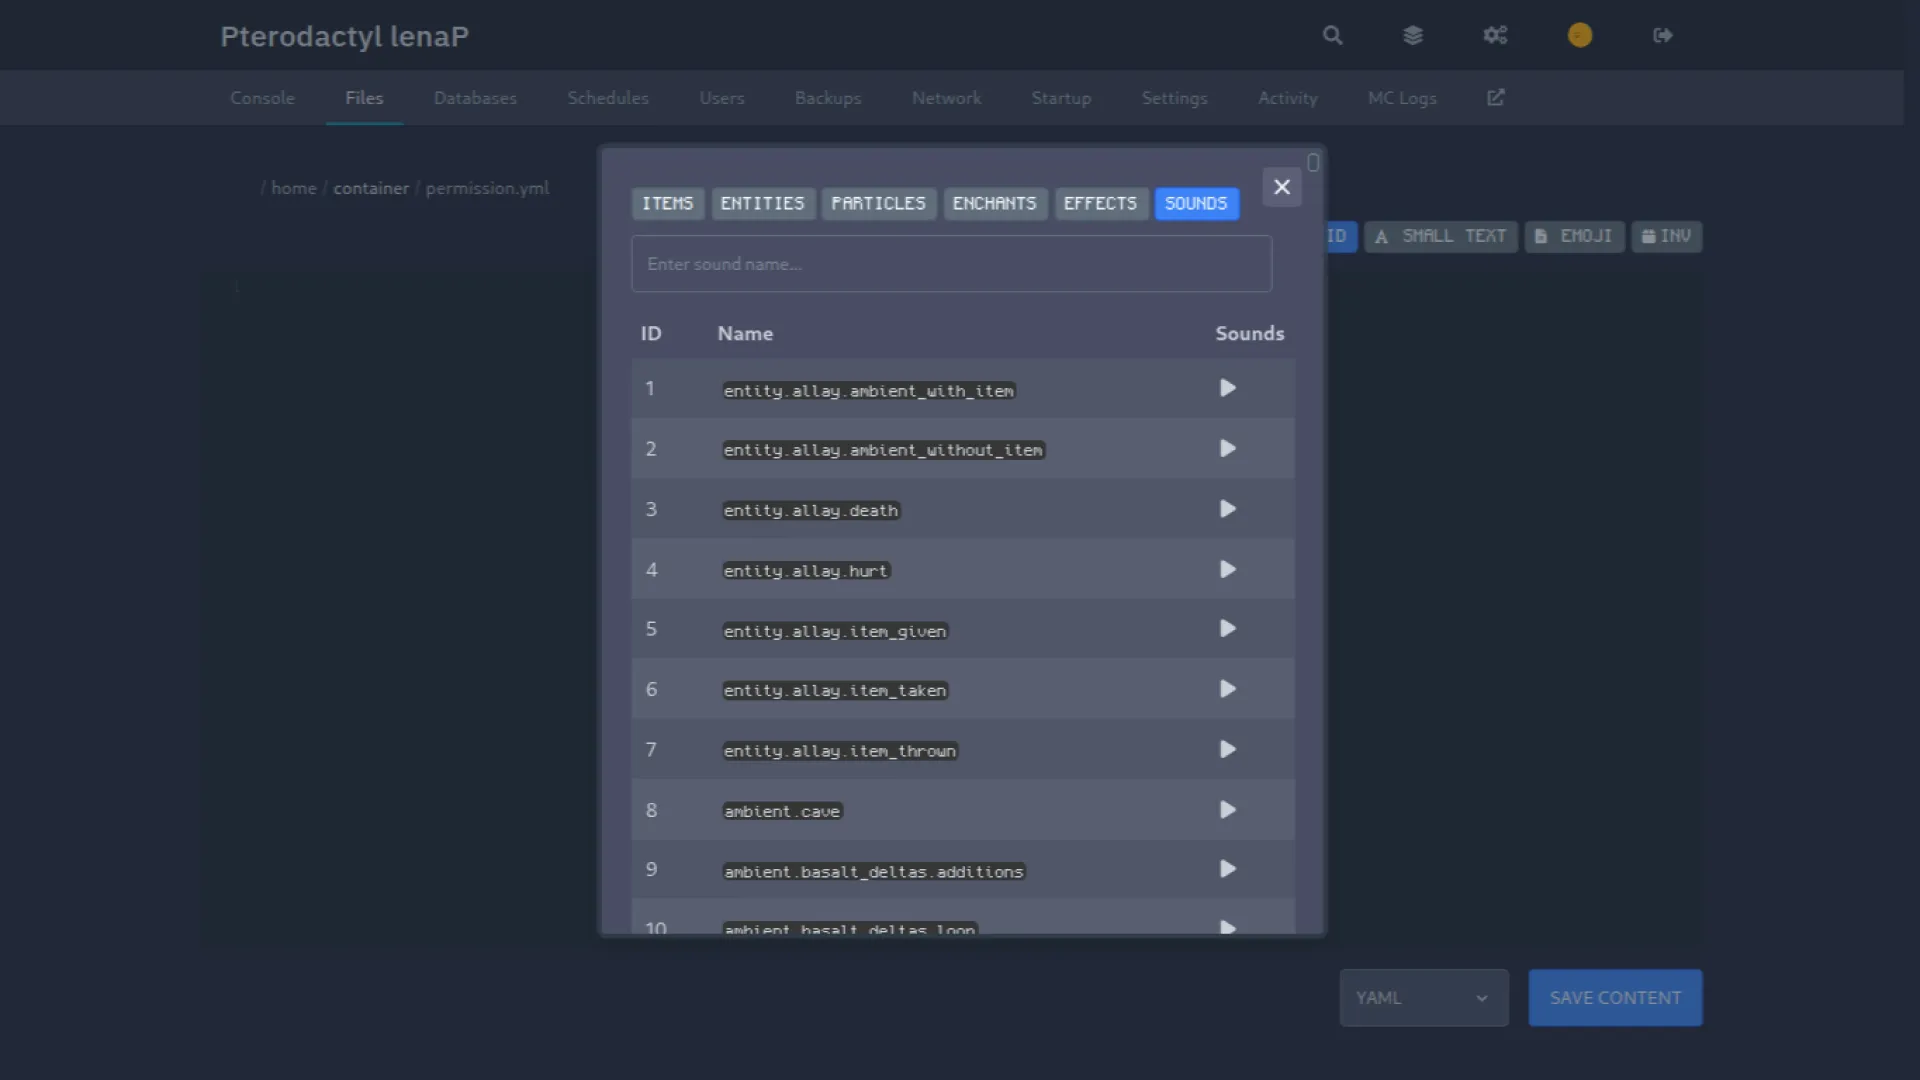Open the YAML language dropdown
The height and width of the screenshot is (1080, 1920).
point(1423,998)
